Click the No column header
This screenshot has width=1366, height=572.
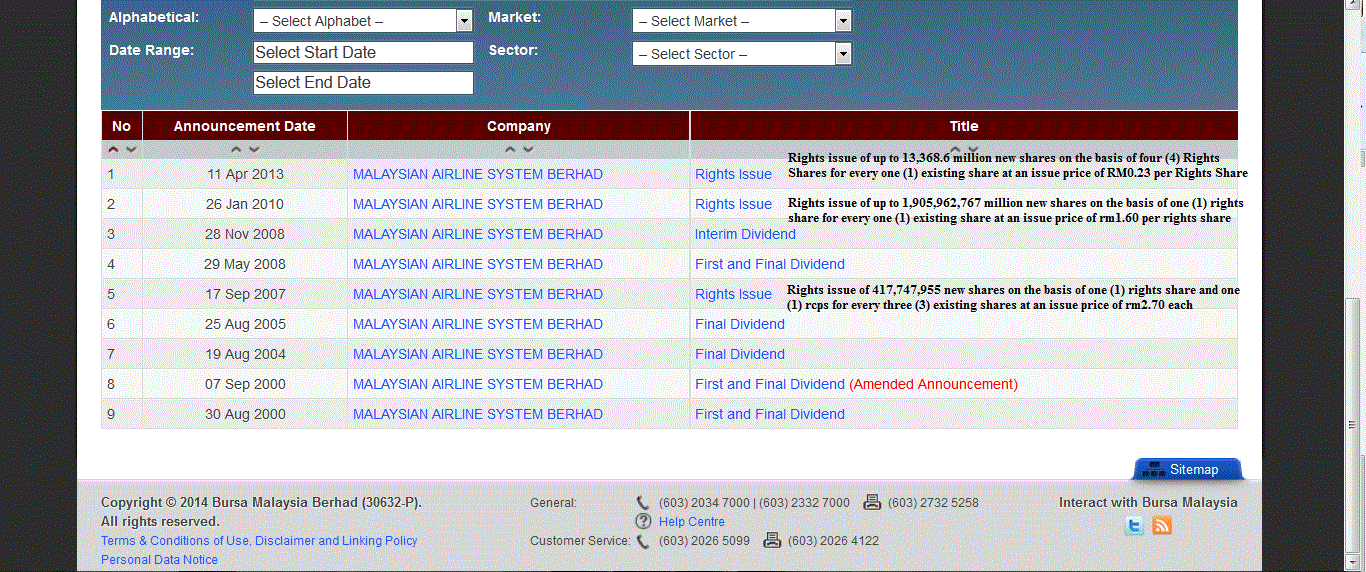point(121,126)
